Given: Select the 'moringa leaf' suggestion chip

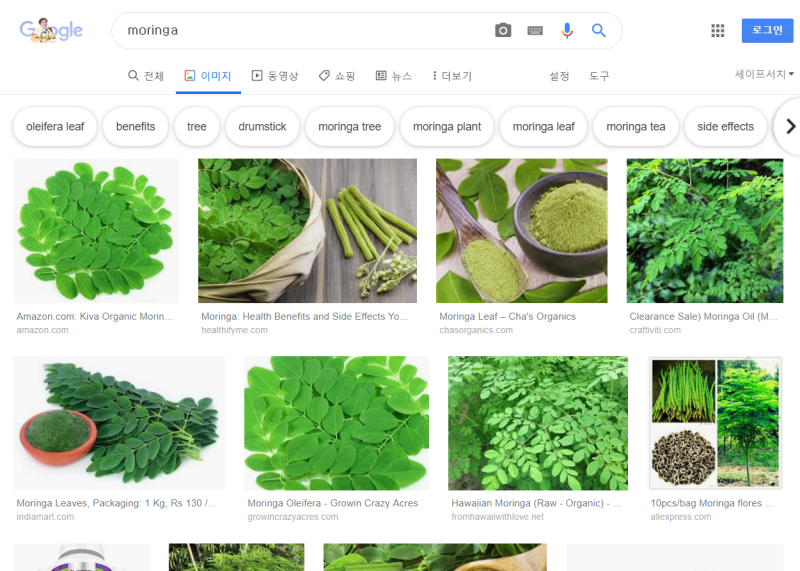Looking at the screenshot, I should (x=543, y=127).
